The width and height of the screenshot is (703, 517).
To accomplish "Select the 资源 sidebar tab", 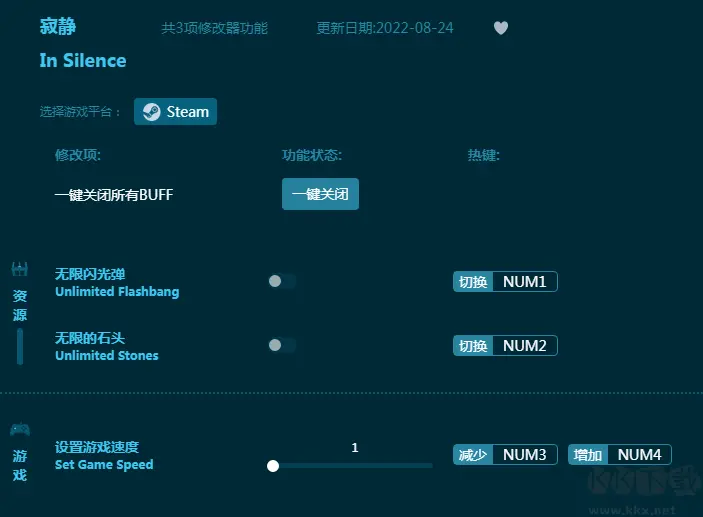I will 20,305.
